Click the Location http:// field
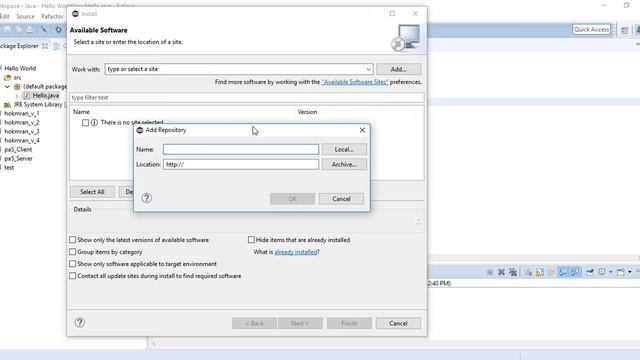The height and width of the screenshot is (360, 640). tap(241, 164)
